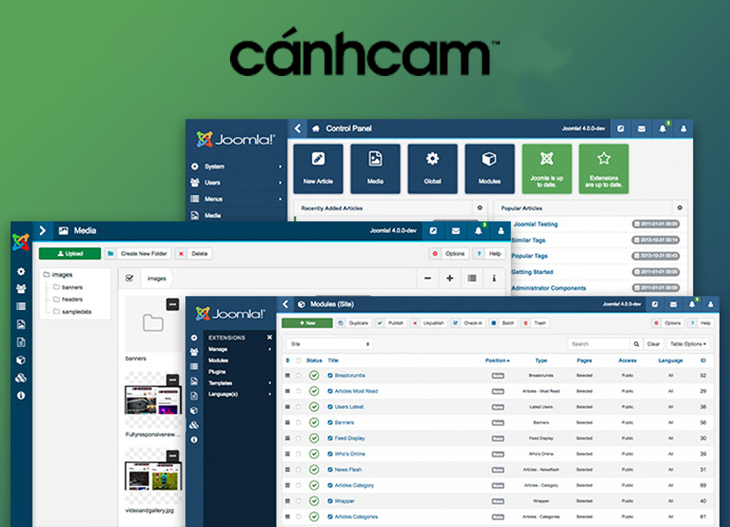Select checkbox for Who's Online row
The image size is (730, 527).
coord(298,454)
